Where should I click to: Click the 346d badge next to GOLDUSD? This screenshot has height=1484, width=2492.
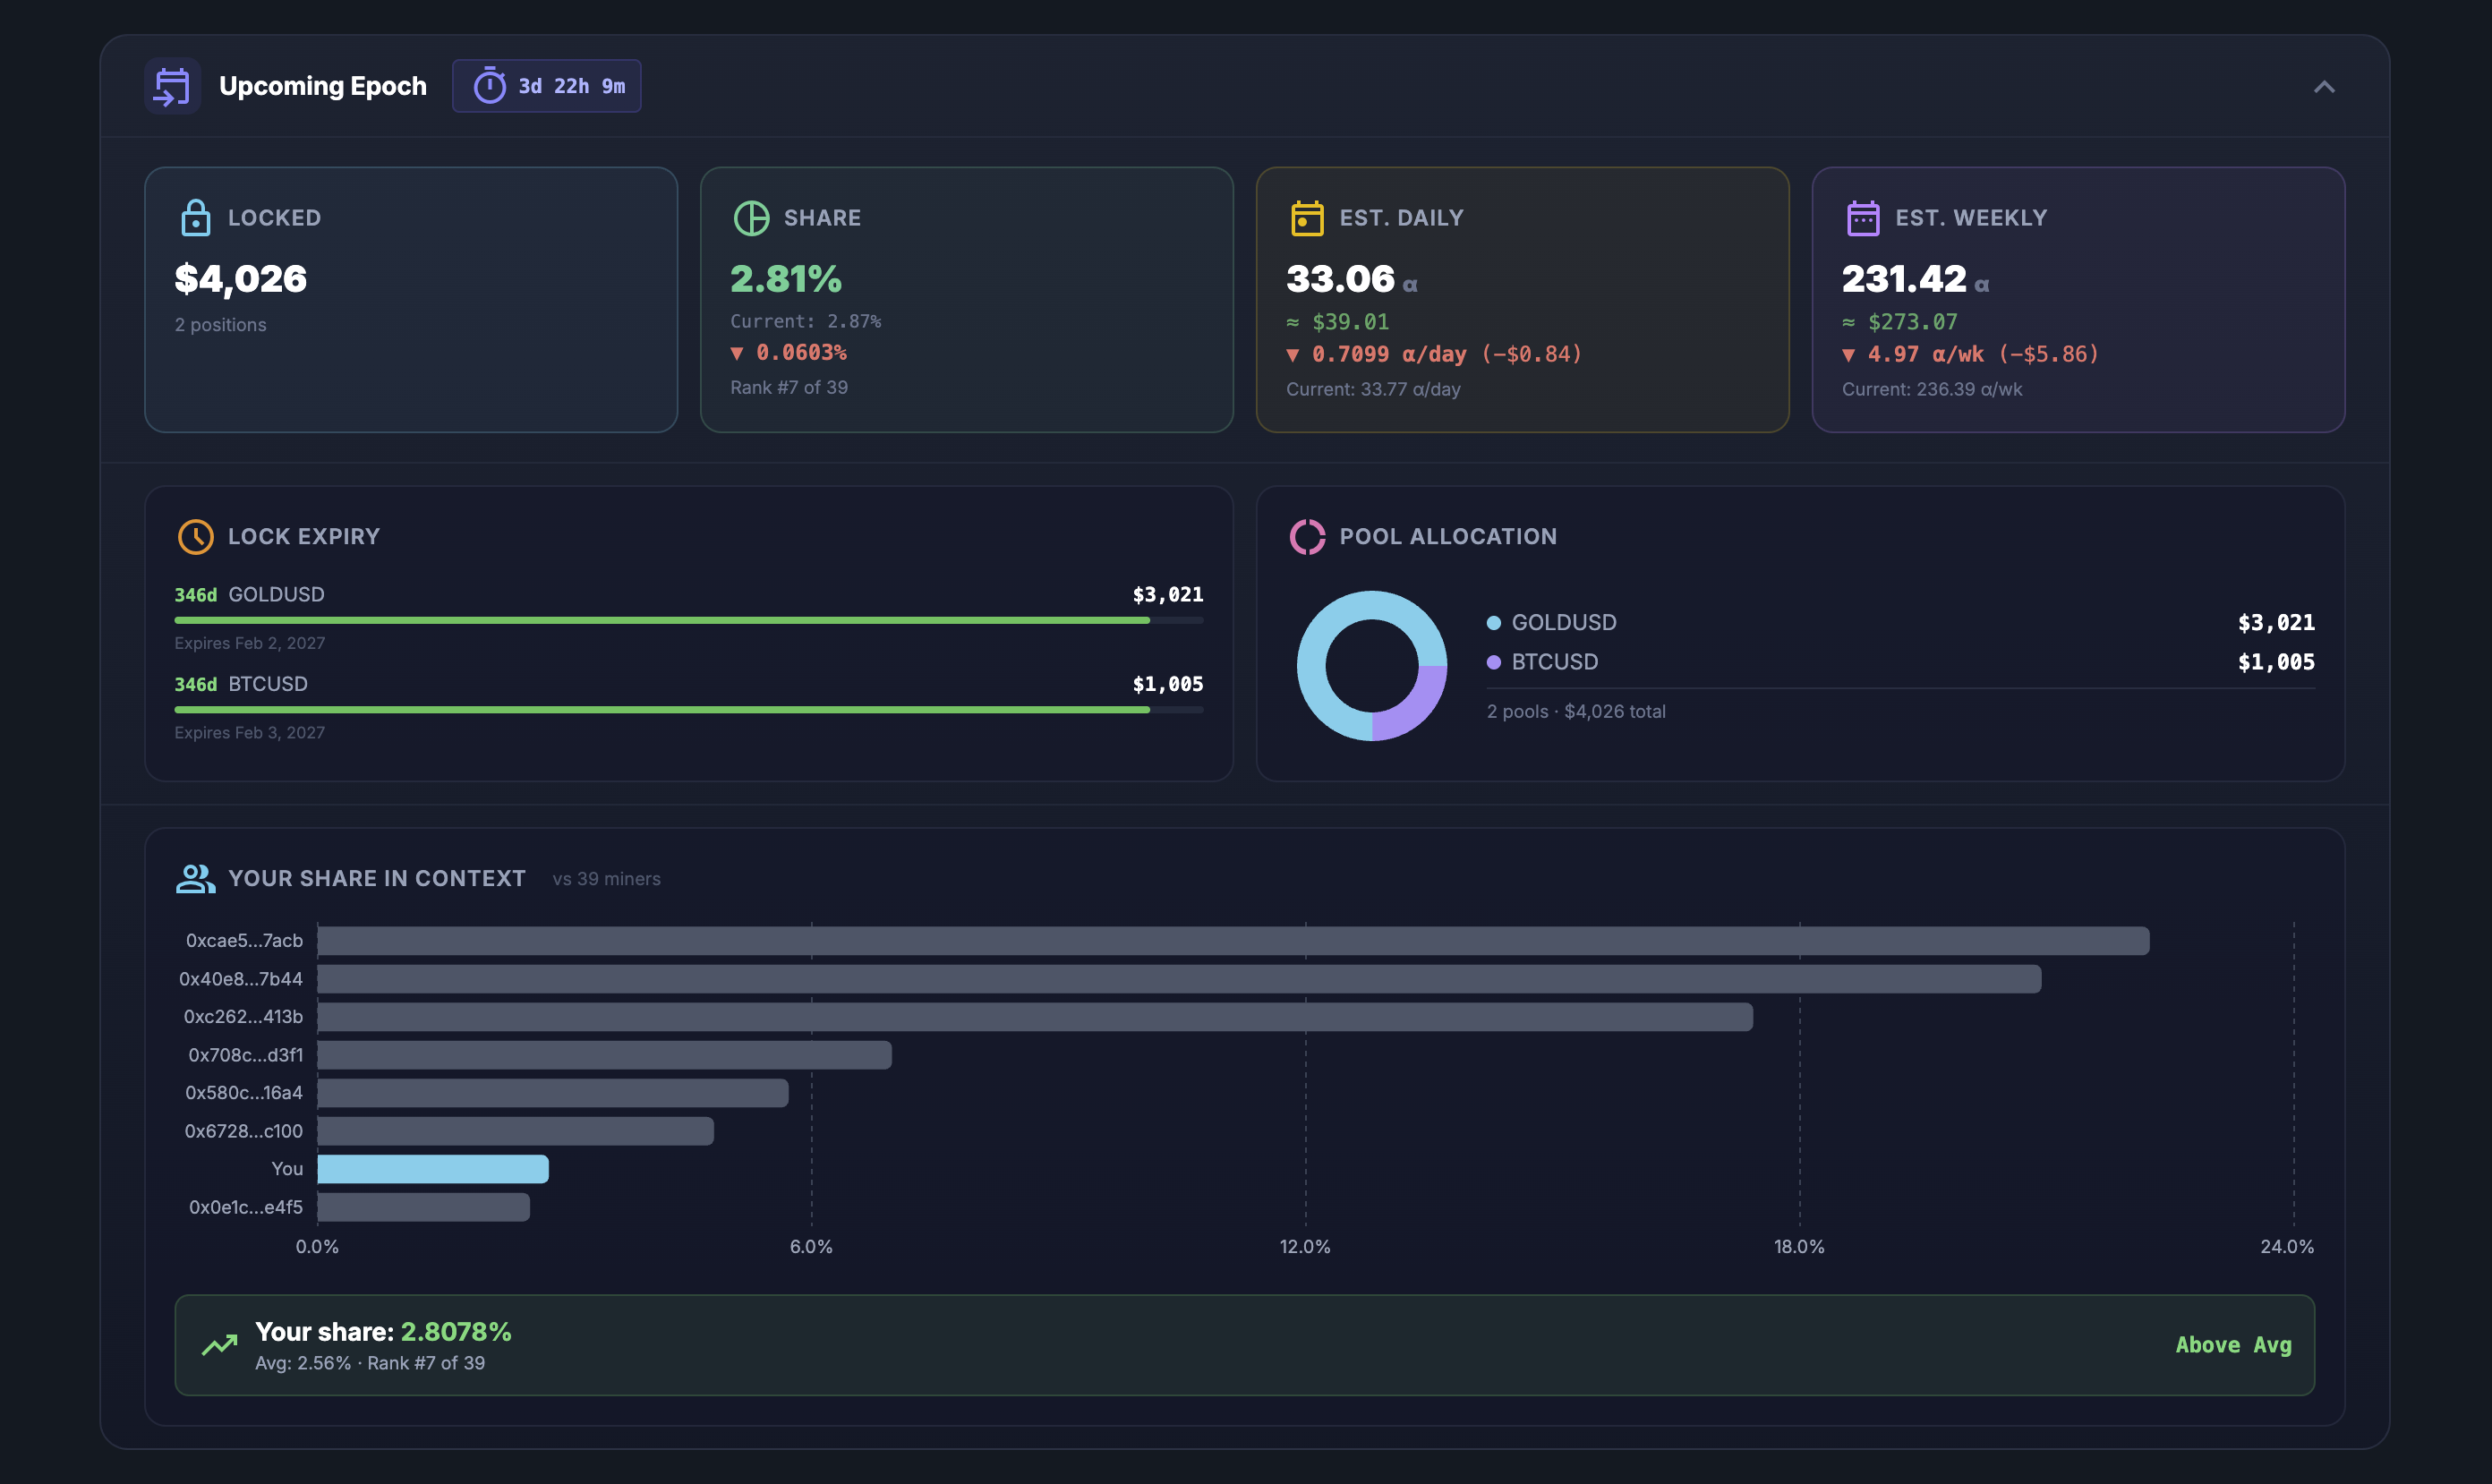coord(194,593)
